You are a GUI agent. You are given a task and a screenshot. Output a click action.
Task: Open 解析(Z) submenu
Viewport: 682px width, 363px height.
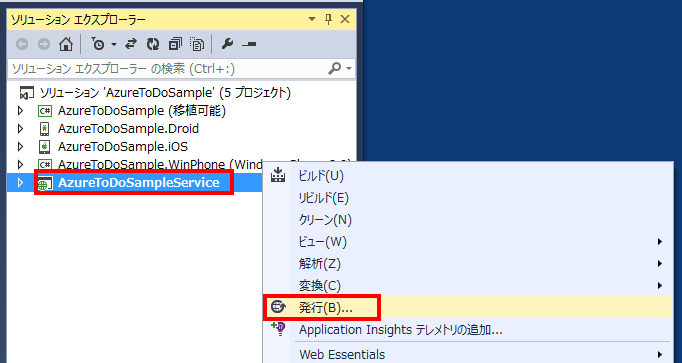pos(468,263)
